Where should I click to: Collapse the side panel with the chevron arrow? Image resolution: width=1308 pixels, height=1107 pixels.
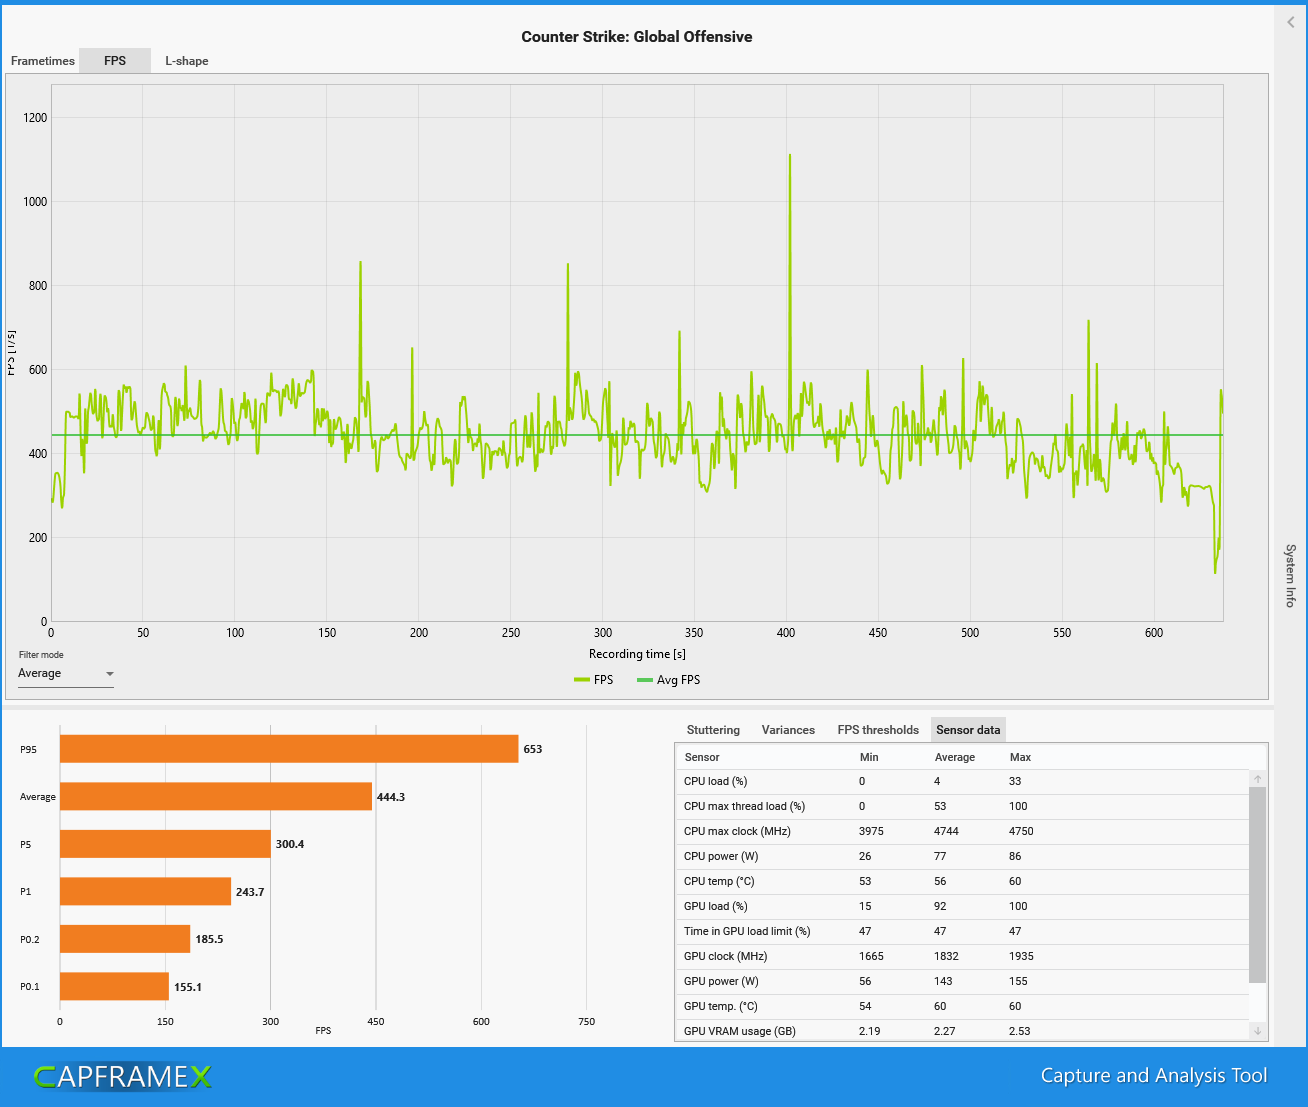(1290, 22)
